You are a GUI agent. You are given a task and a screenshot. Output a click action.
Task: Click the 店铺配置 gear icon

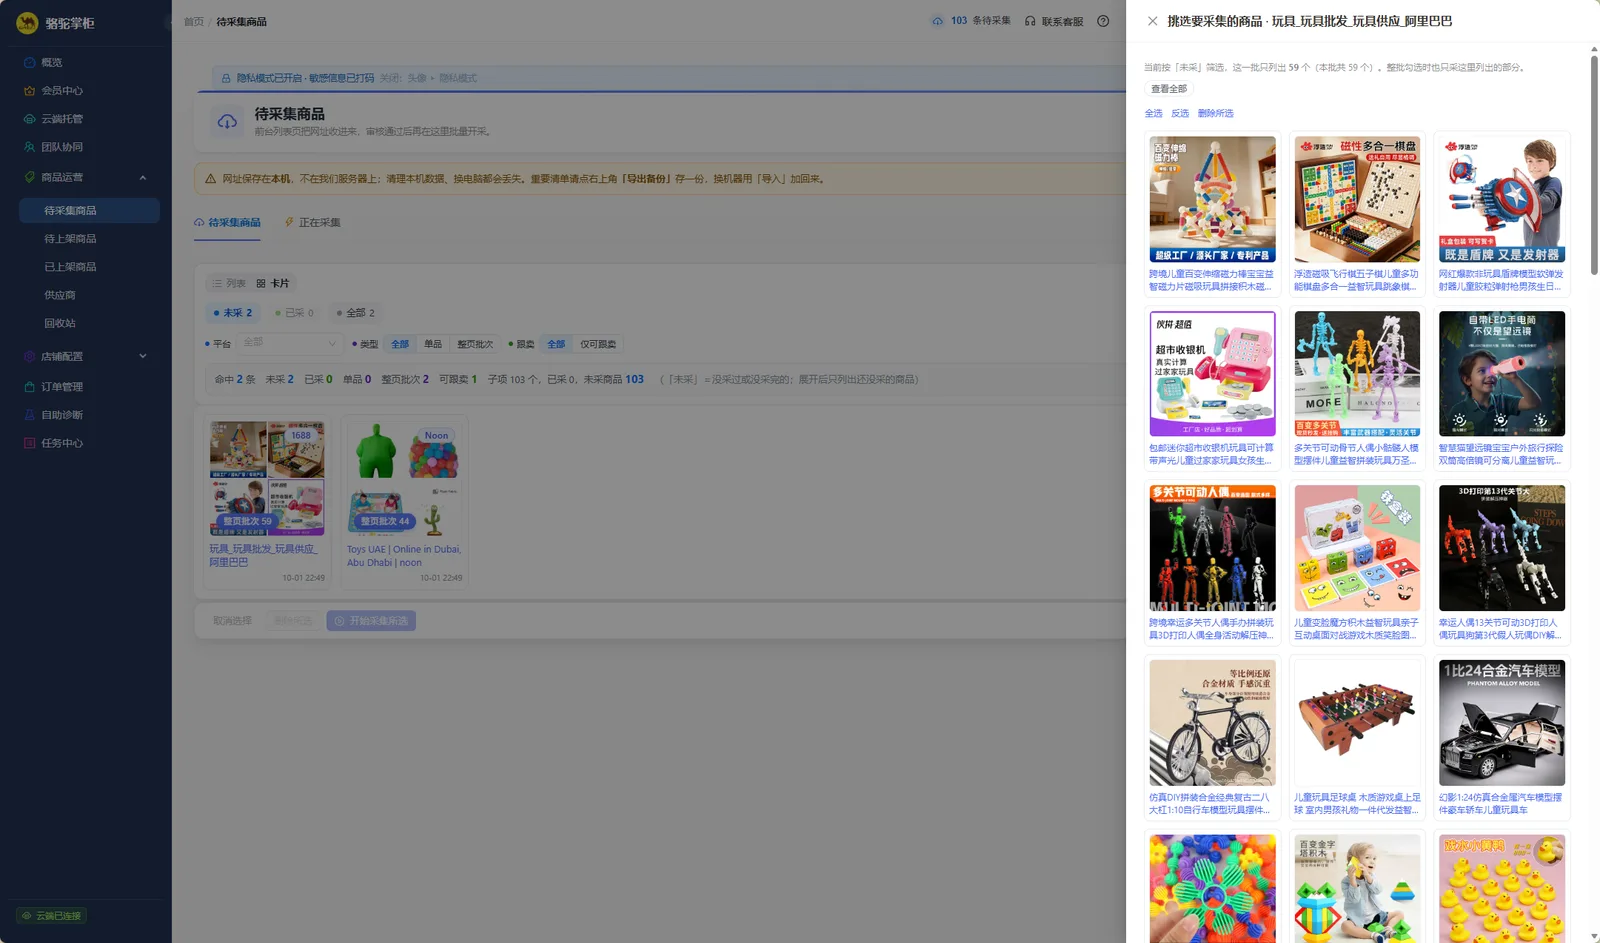click(29, 356)
